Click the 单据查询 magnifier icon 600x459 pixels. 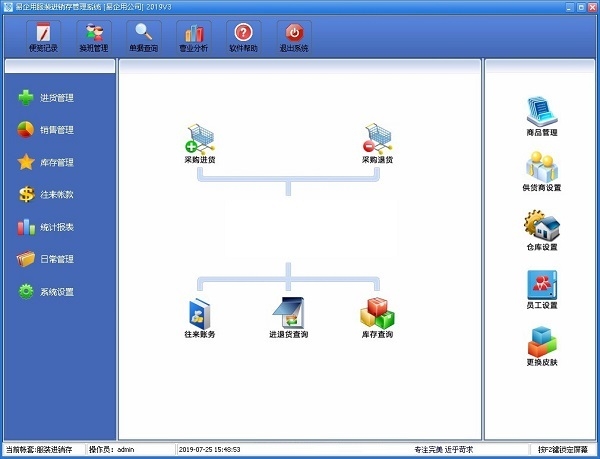[145, 36]
